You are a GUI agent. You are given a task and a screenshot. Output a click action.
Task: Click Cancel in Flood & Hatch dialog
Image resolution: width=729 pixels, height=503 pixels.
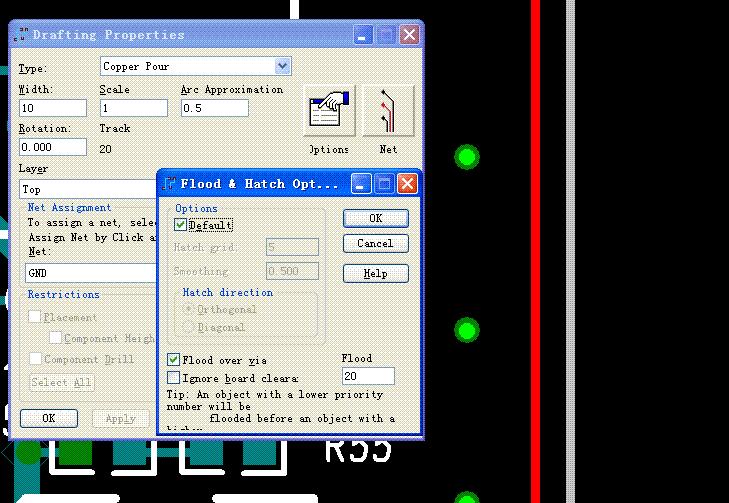click(376, 243)
